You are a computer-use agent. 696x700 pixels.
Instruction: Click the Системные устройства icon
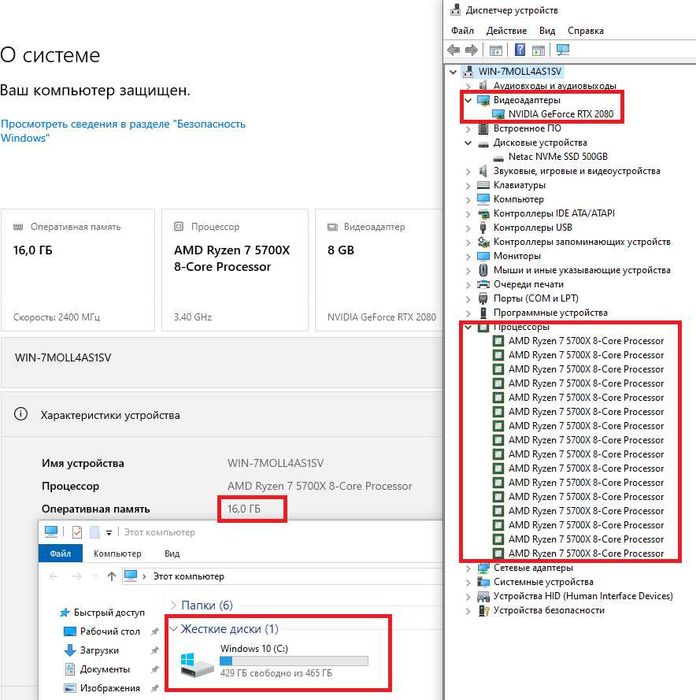coord(483,582)
